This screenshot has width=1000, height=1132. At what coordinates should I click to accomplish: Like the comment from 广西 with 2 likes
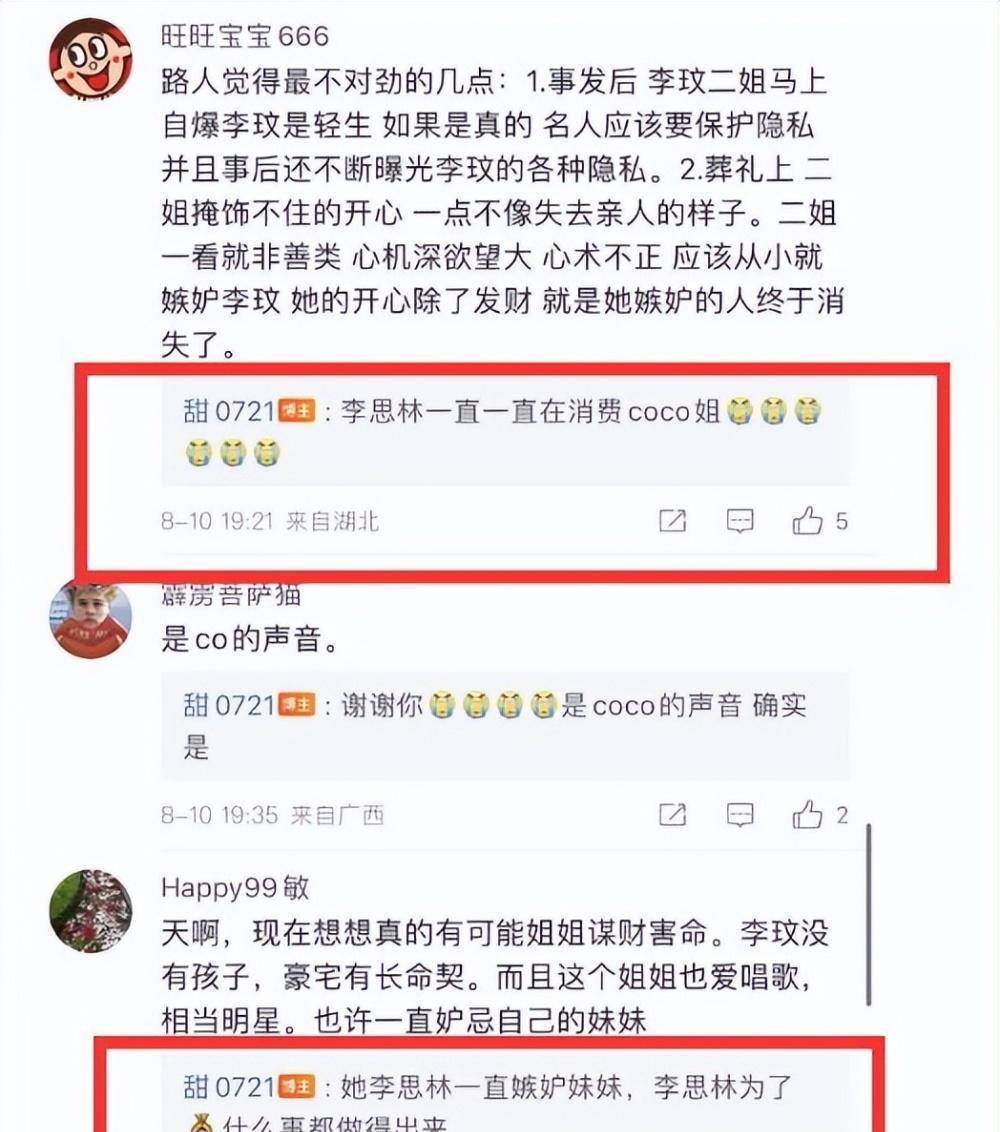tap(807, 814)
